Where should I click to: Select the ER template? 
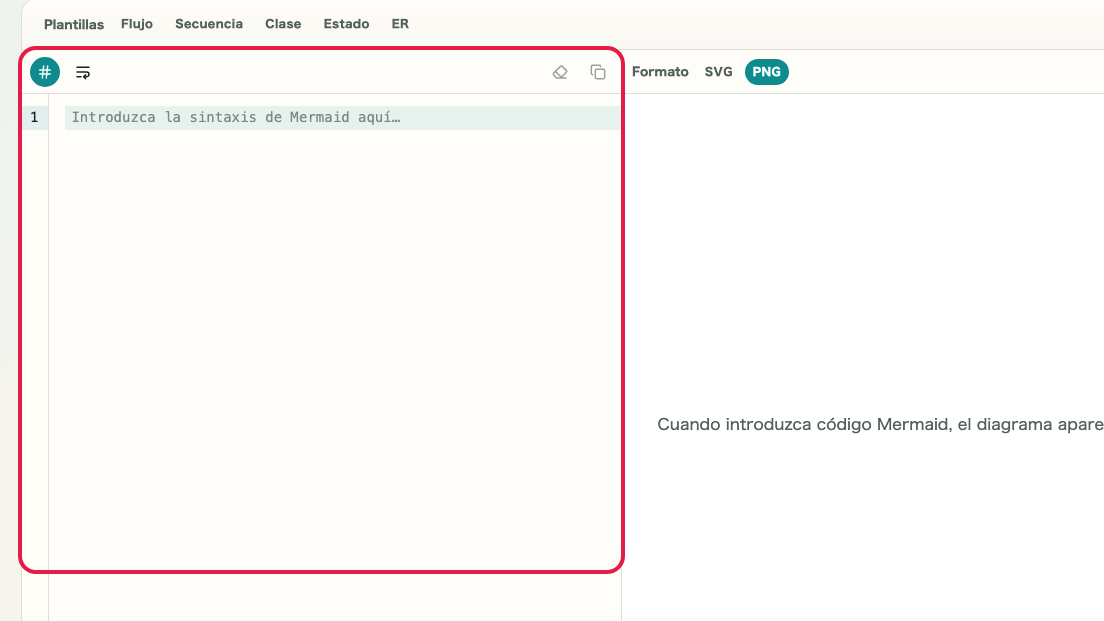click(x=400, y=23)
